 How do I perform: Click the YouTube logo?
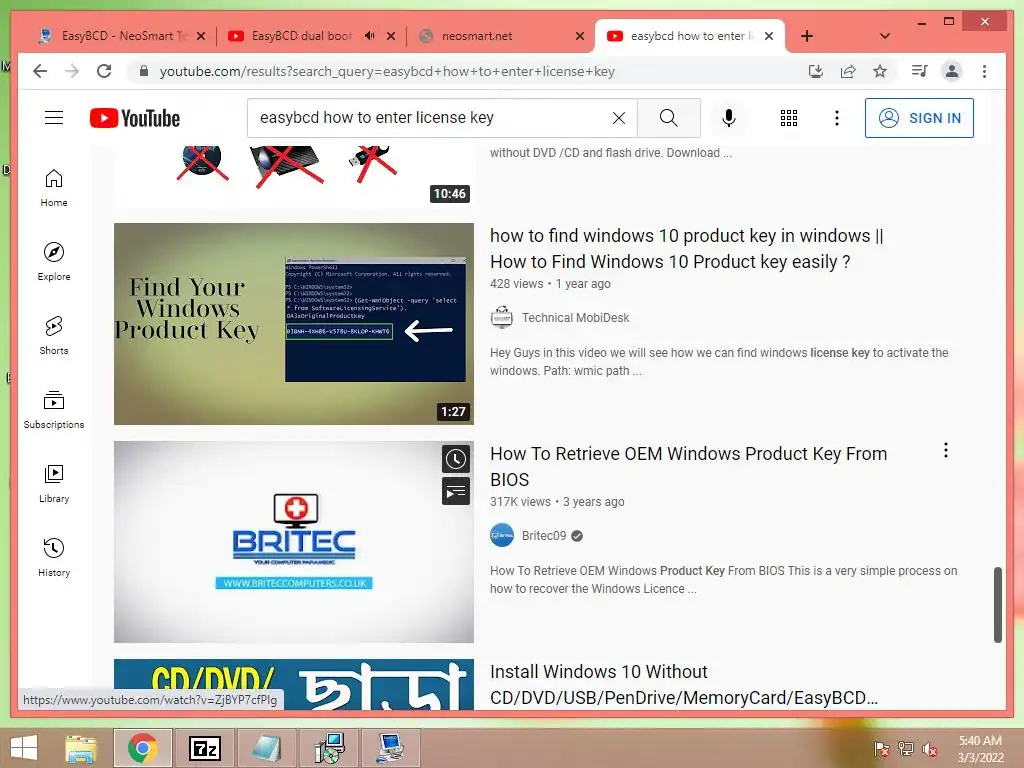pos(135,118)
